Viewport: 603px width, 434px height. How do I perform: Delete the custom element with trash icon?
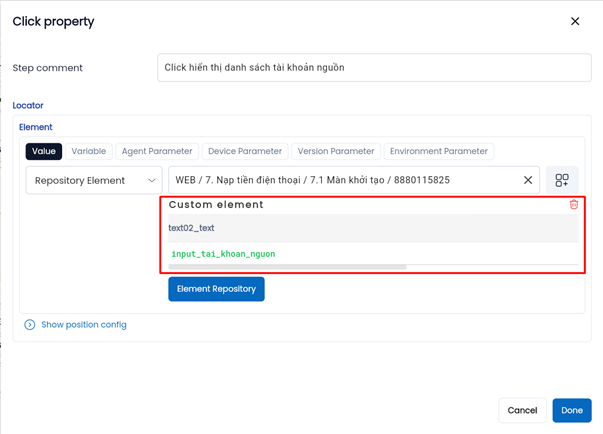(574, 204)
